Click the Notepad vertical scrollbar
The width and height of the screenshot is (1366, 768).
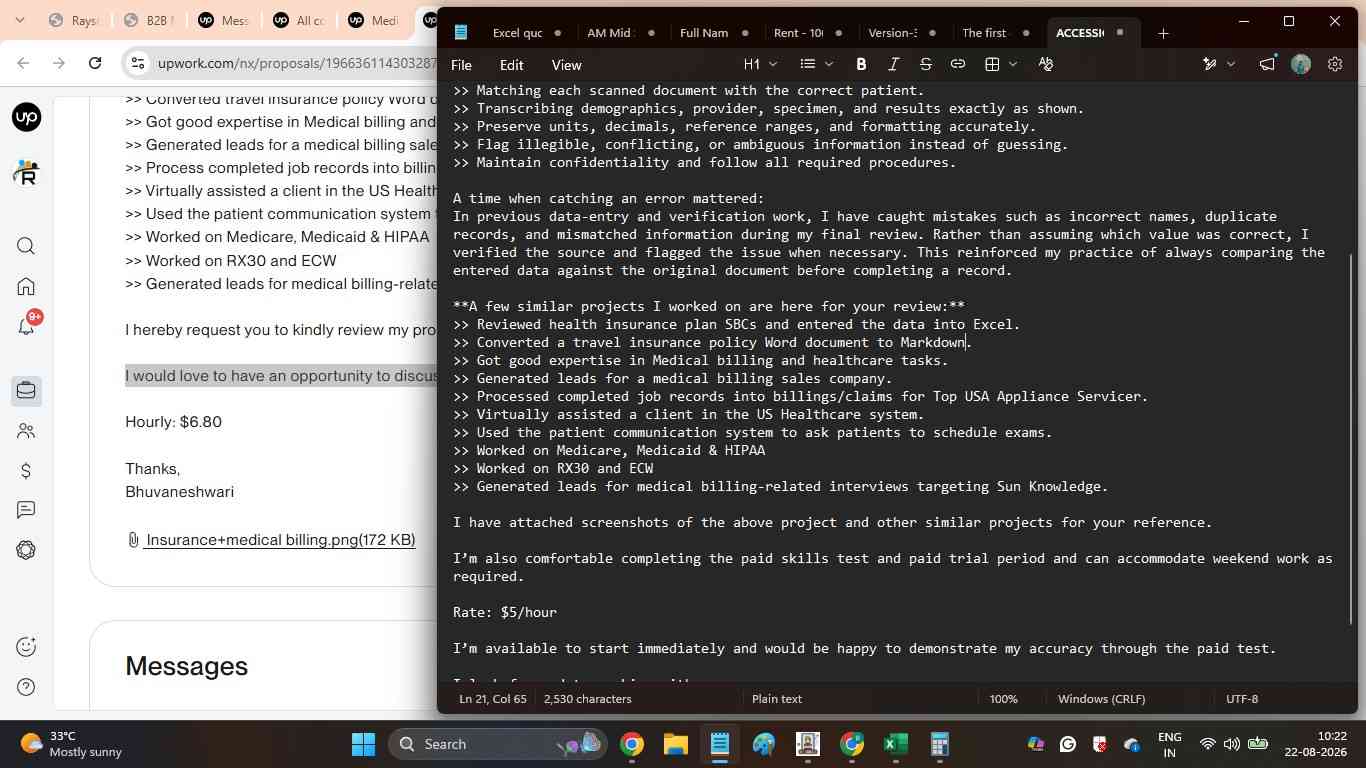[x=1351, y=438]
